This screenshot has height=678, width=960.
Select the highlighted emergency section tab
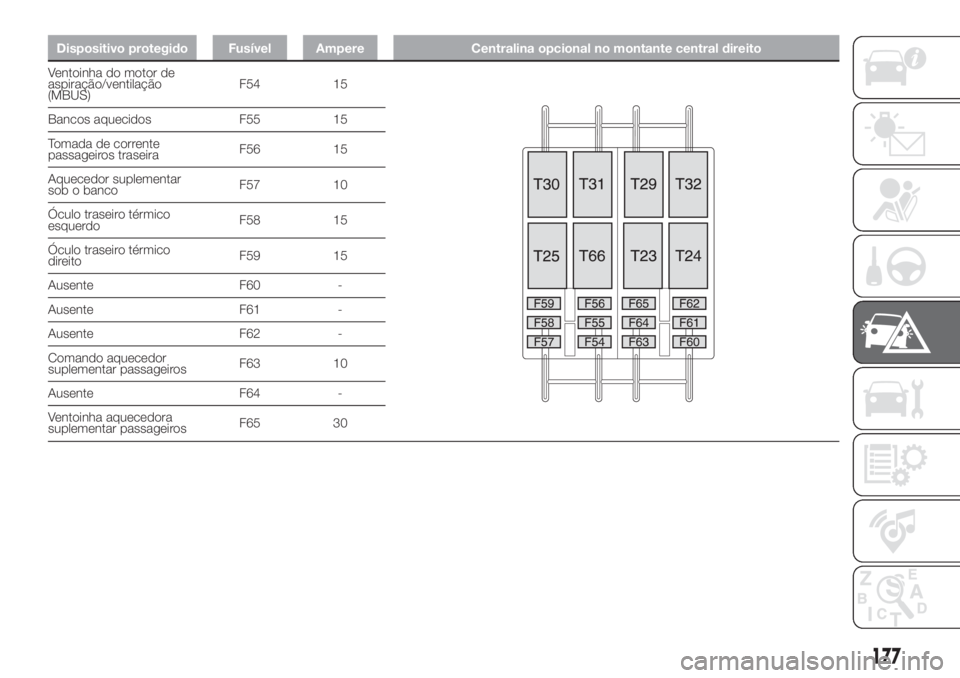(x=907, y=333)
